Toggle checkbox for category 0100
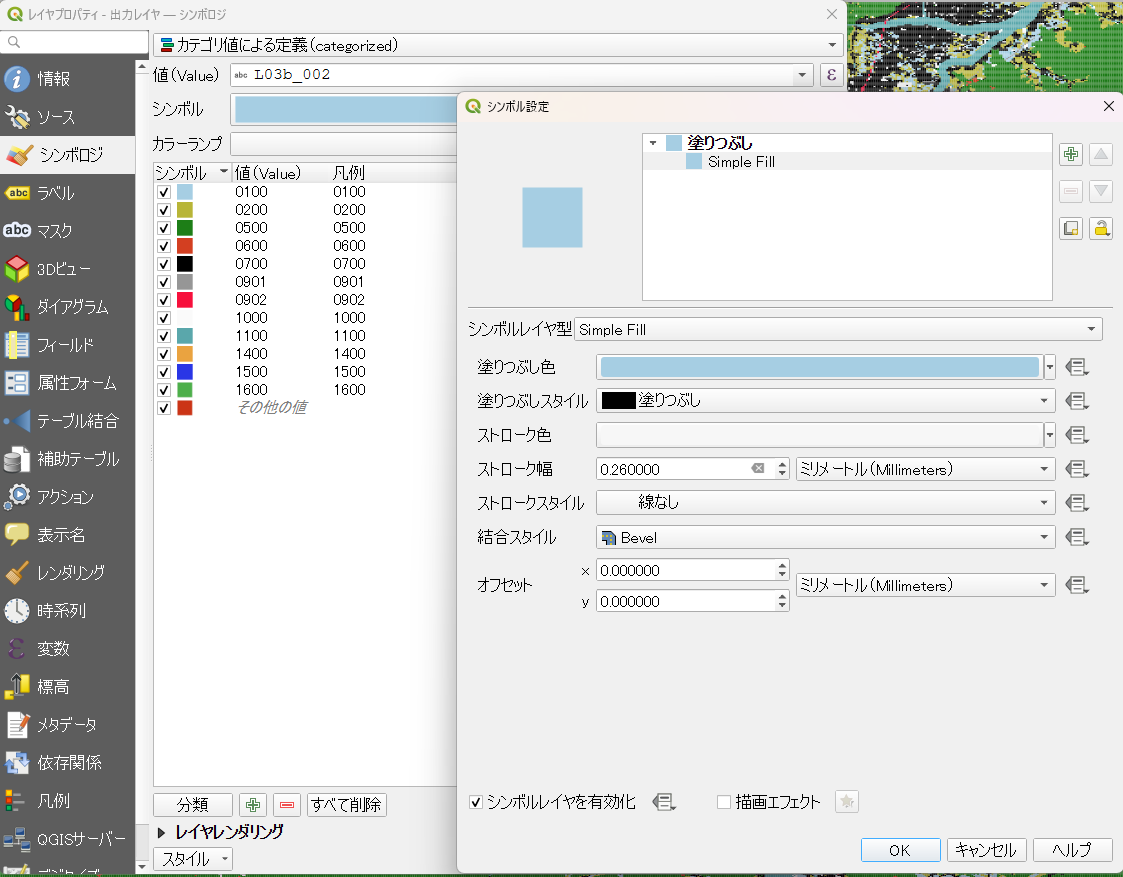The width and height of the screenshot is (1123, 877). pyautogui.click(x=164, y=192)
